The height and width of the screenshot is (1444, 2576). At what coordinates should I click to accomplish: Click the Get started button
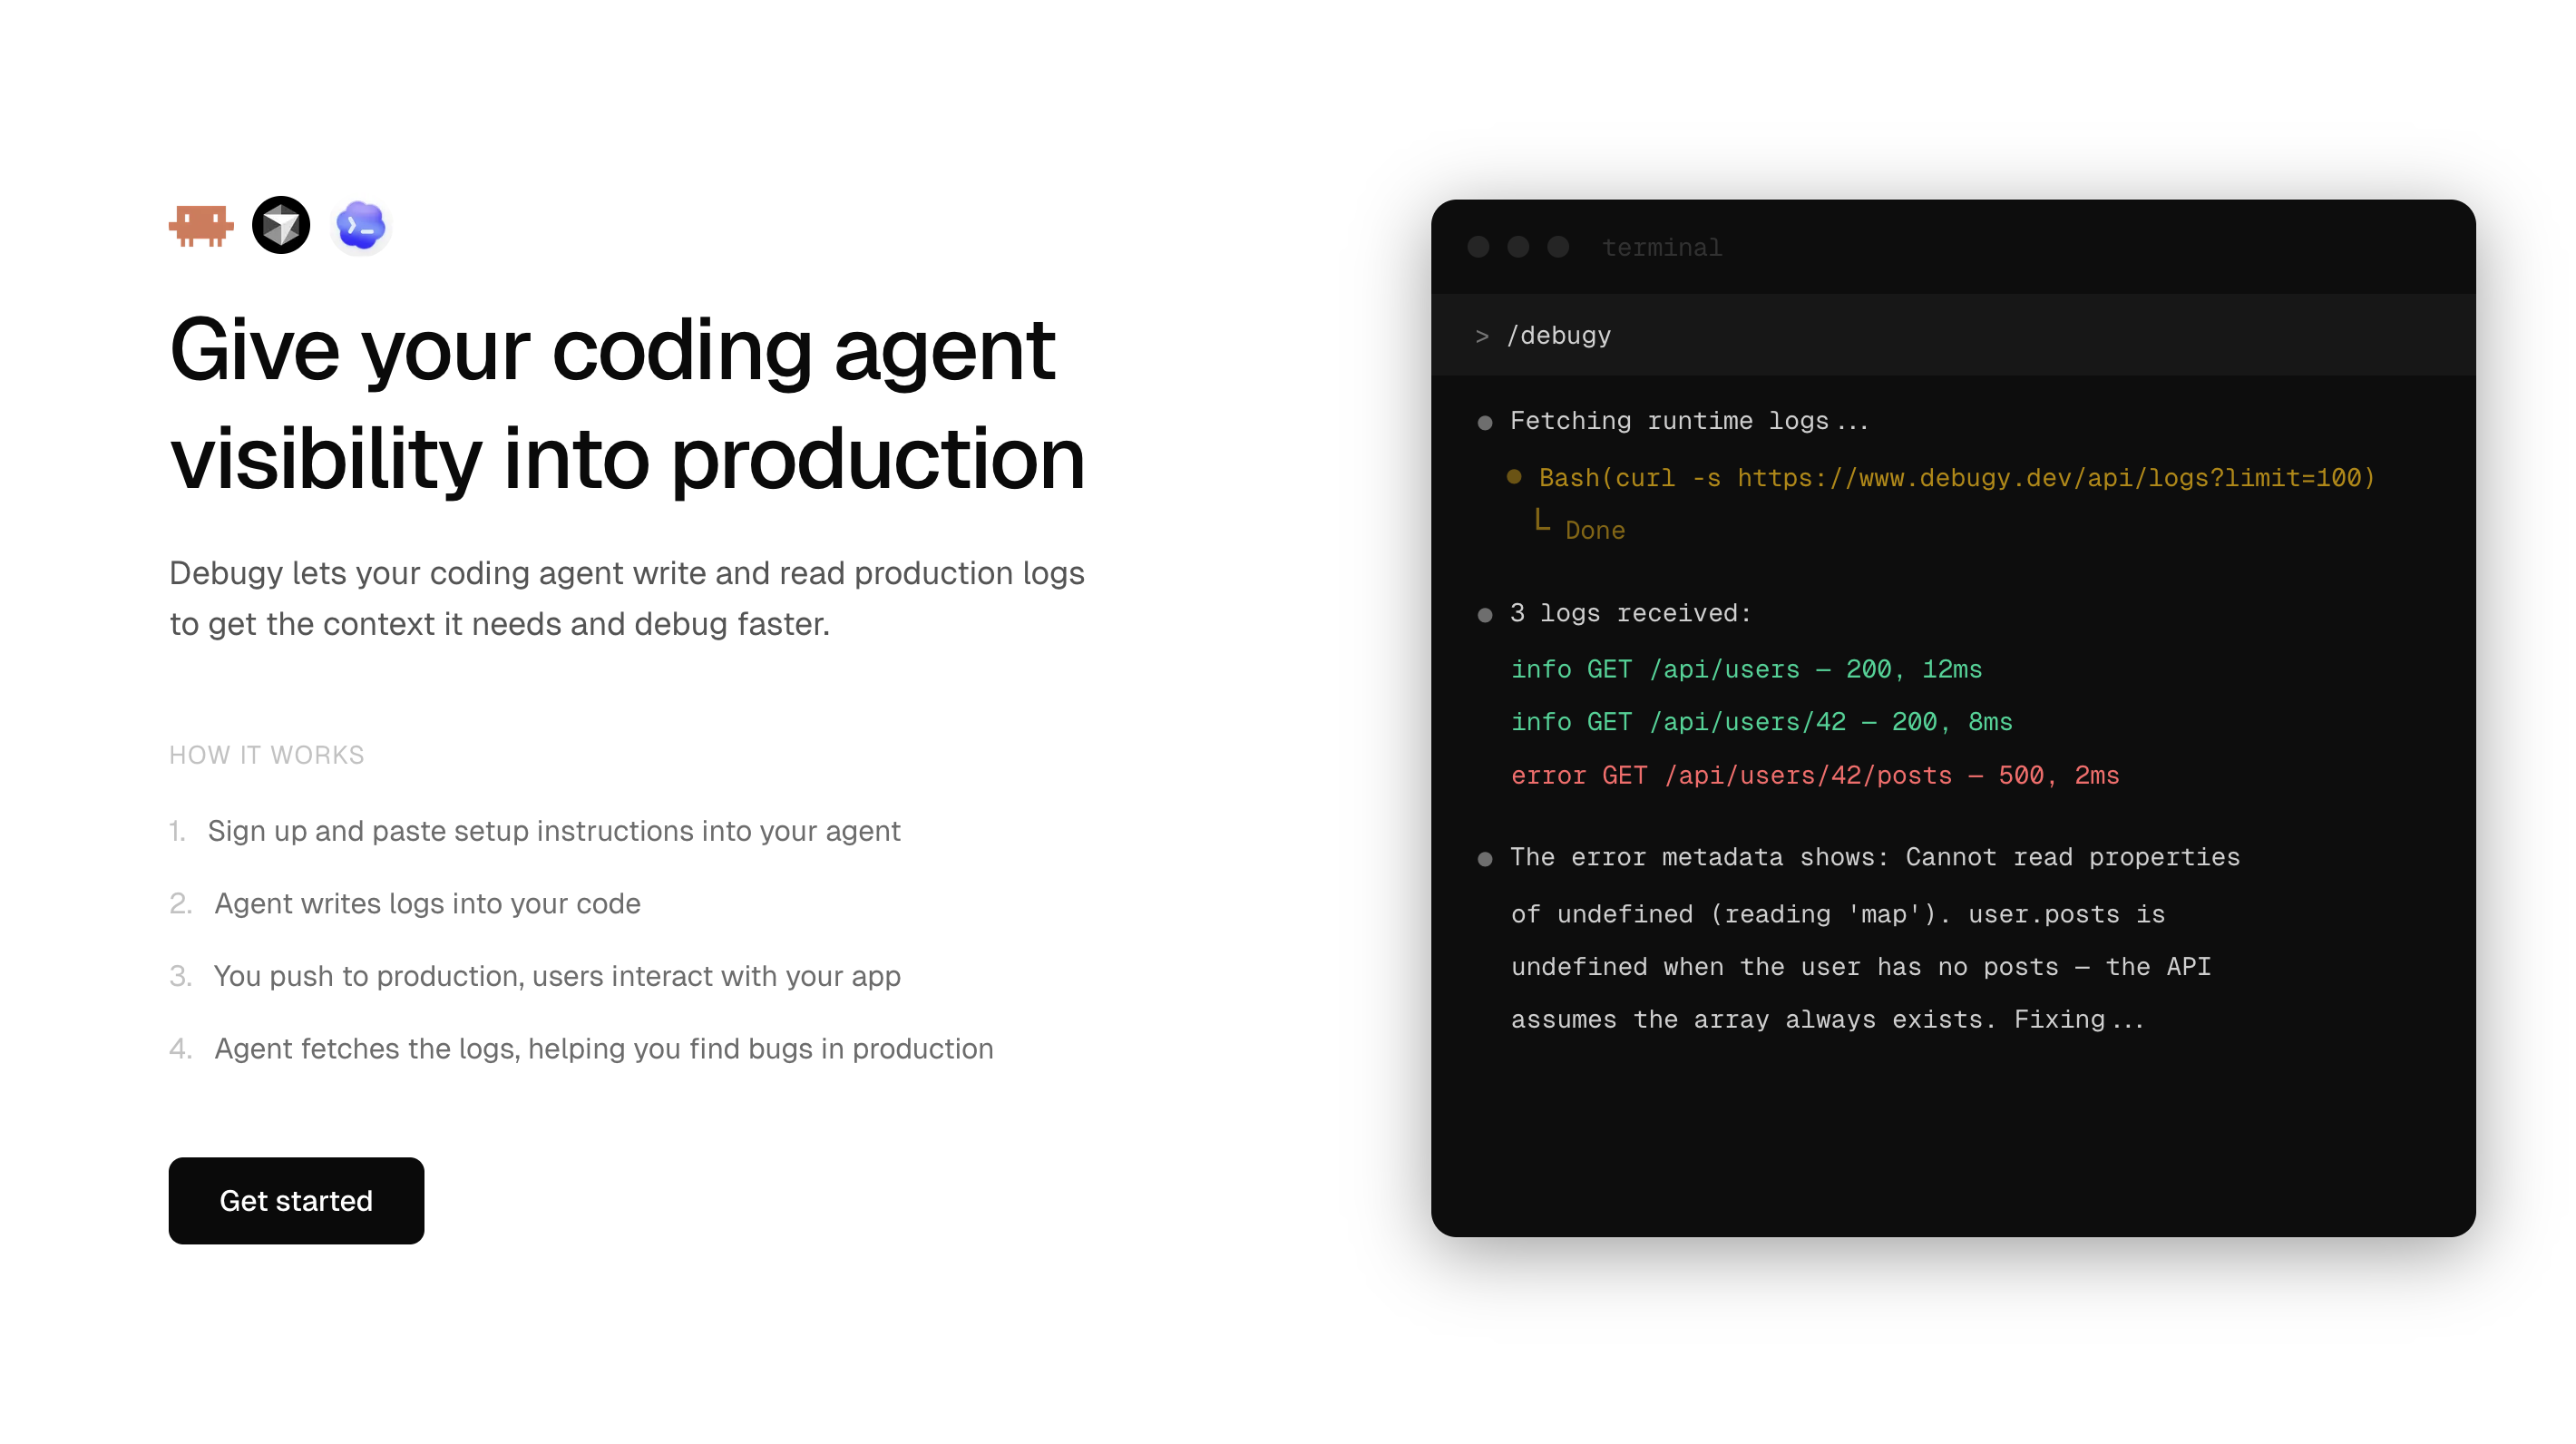[296, 1200]
